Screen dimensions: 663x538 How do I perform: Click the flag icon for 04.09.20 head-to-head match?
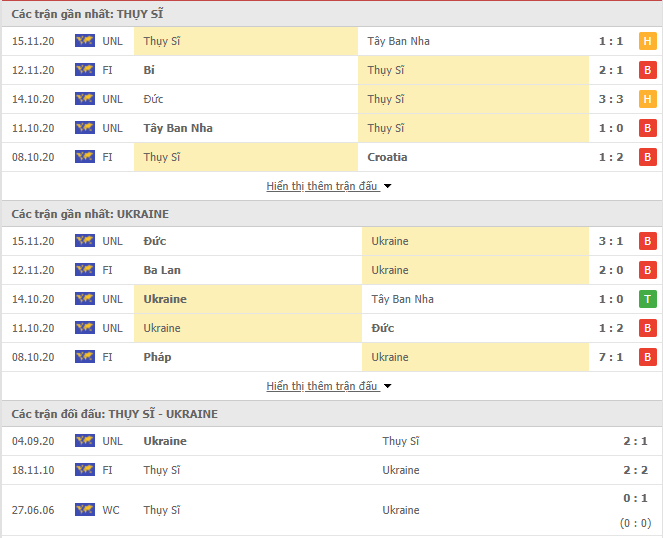coord(85,441)
